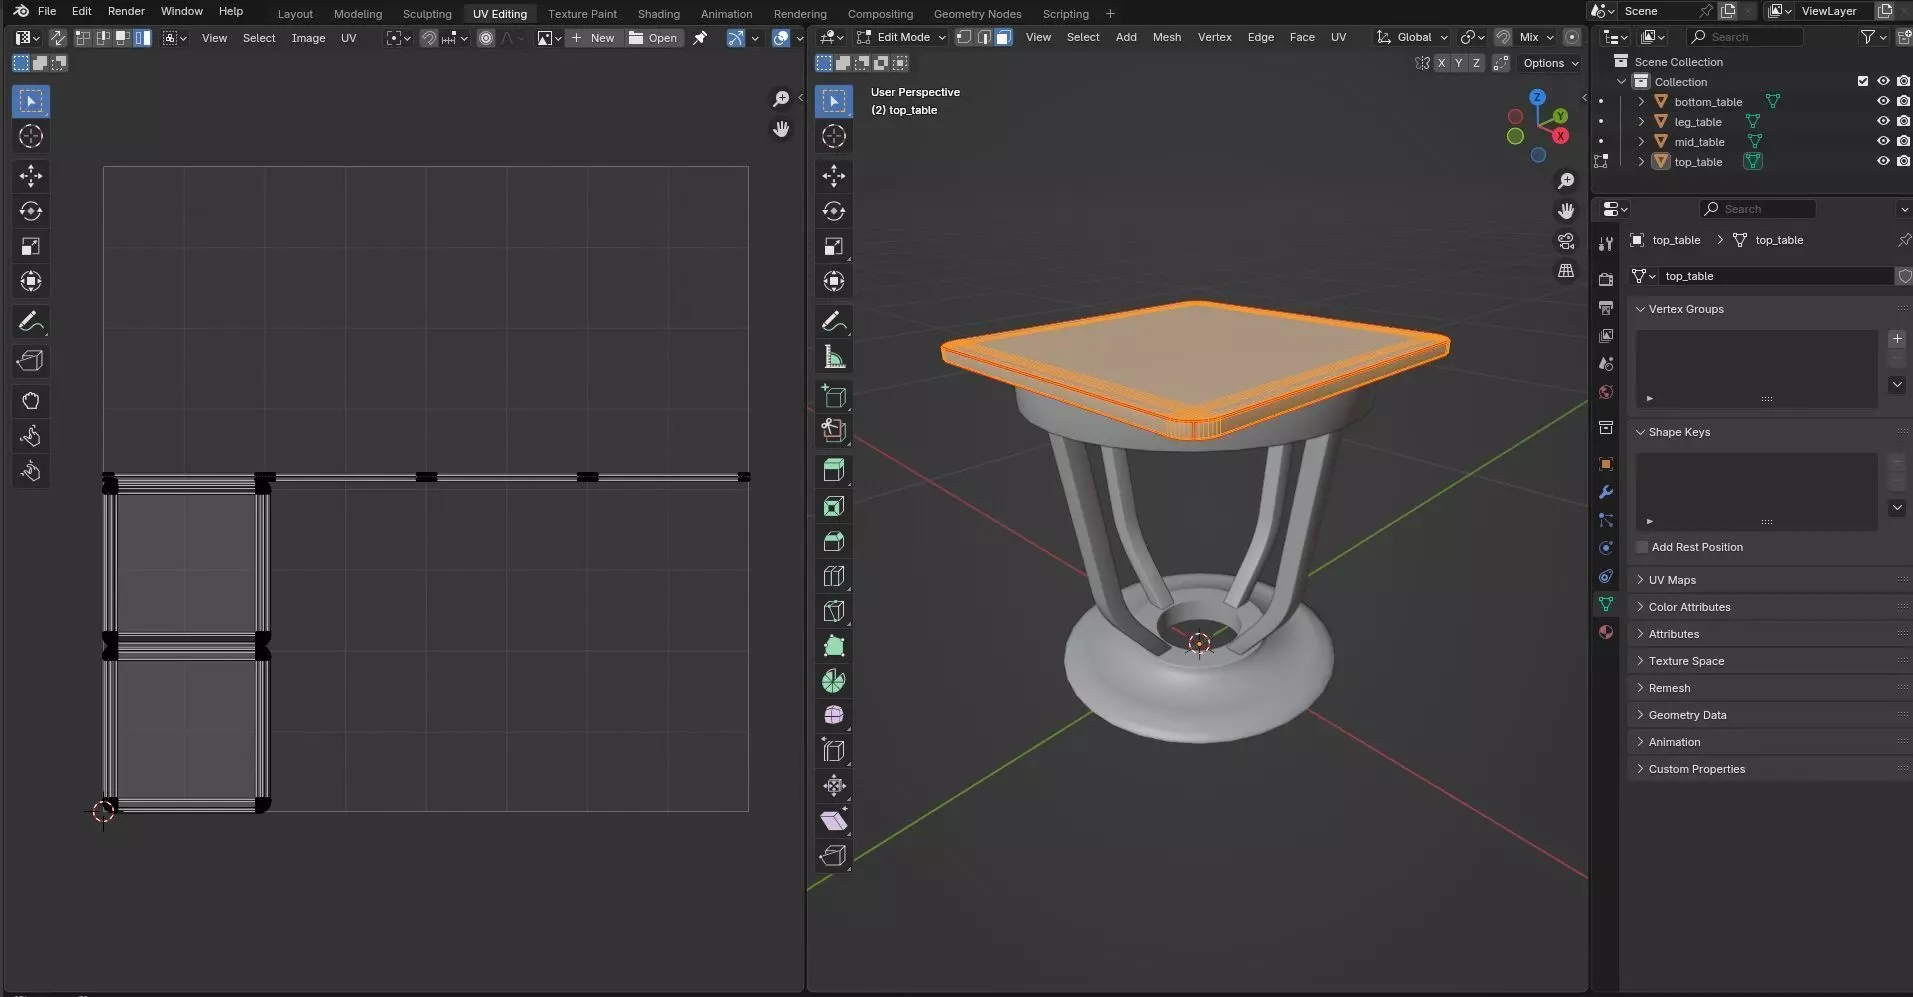Open the Mesh menu in 3D viewport
The width and height of the screenshot is (1913, 997).
(1166, 37)
